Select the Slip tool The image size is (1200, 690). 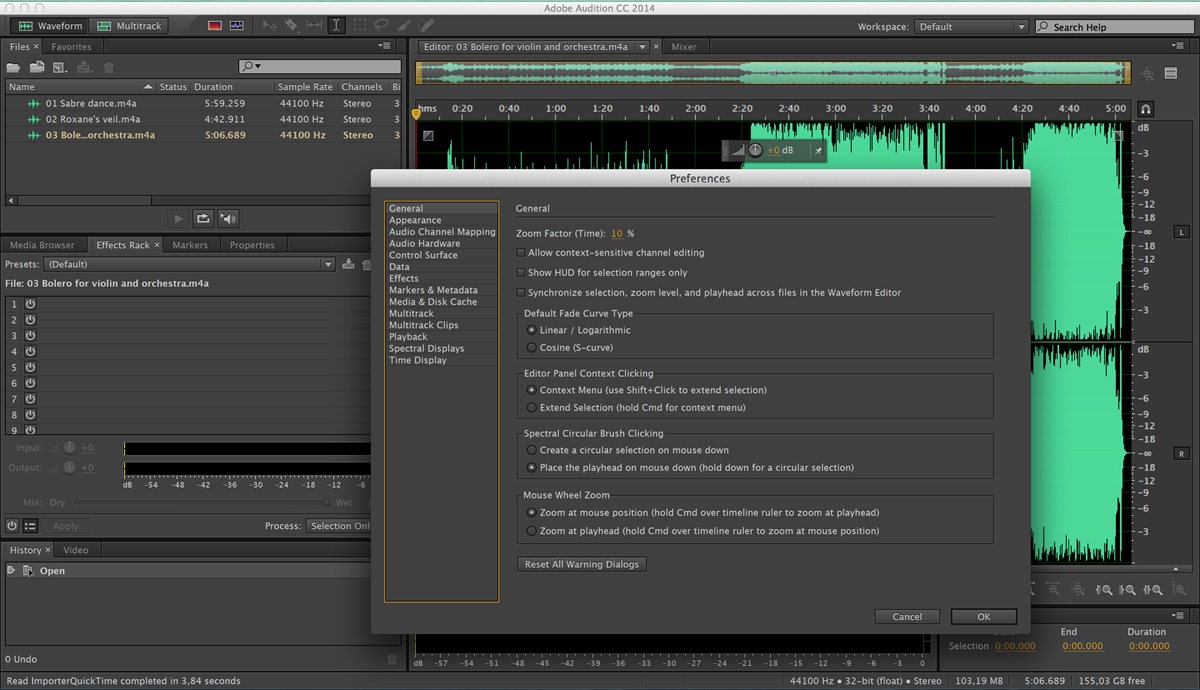coord(314,26)
